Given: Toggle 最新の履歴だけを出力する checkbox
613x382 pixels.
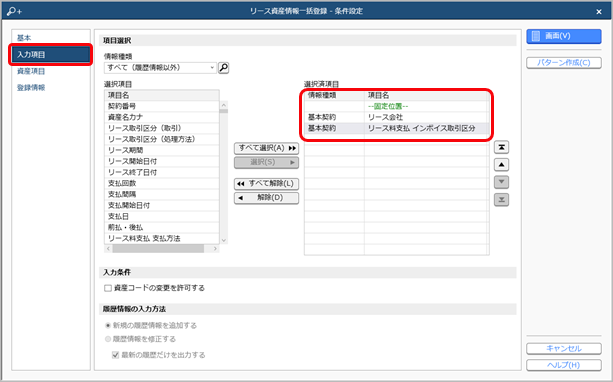Looking at the screenshot, I should pos(115,355).
